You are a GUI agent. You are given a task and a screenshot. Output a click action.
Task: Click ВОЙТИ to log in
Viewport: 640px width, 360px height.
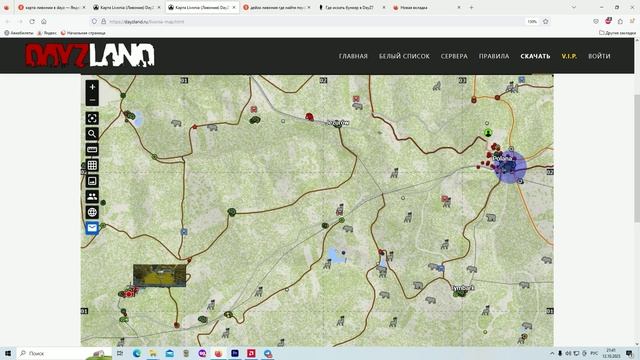[599, 56]
